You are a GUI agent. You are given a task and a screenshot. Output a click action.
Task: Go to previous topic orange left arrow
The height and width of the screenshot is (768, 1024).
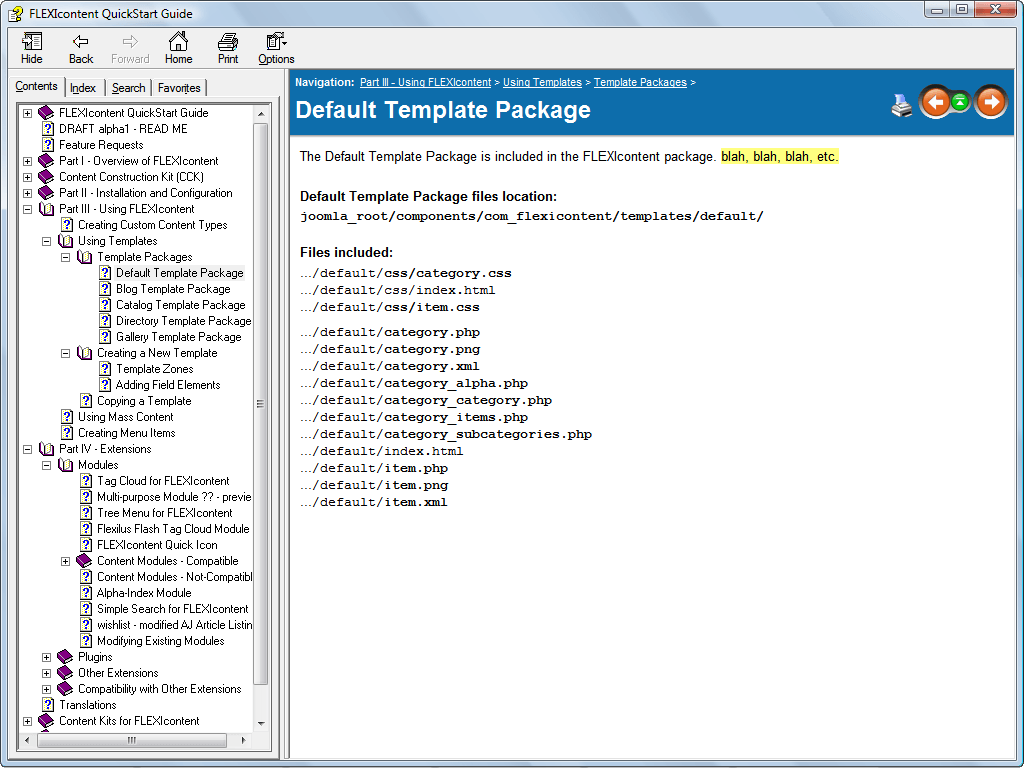[x=936, y=102]
